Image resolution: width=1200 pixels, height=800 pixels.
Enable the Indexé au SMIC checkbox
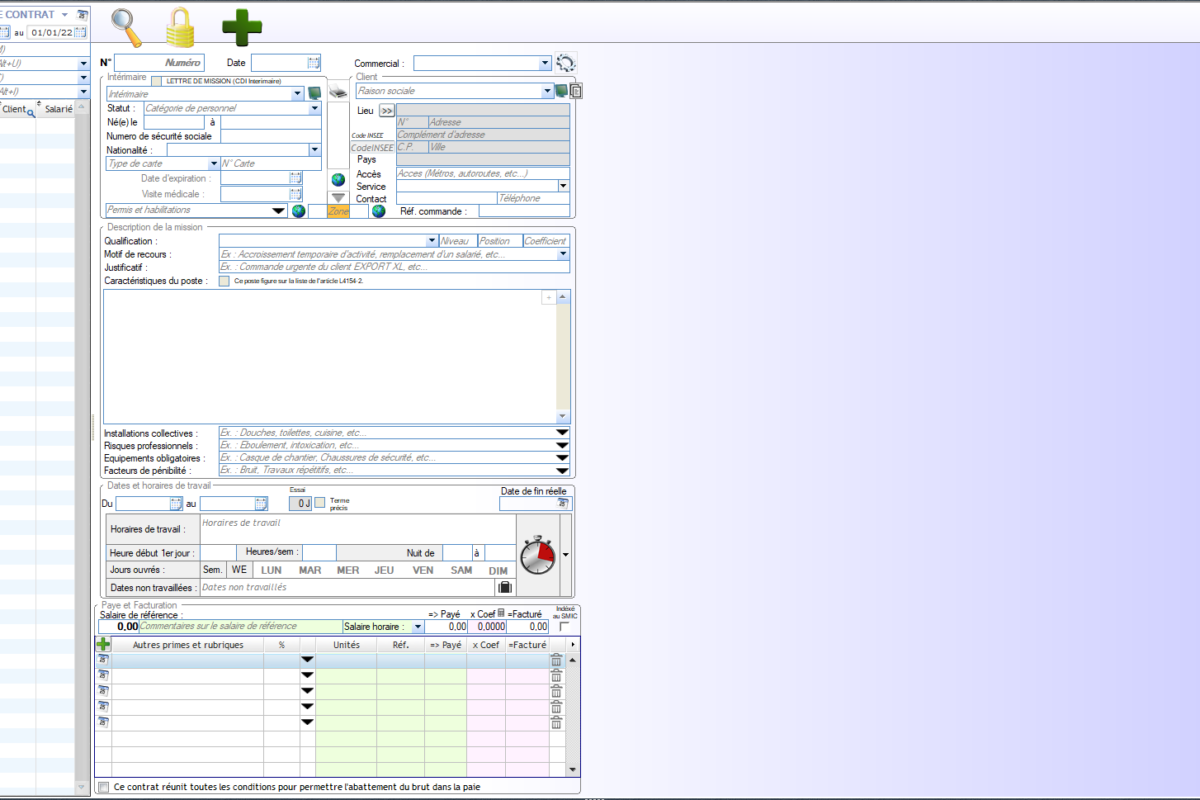point(564,627)
